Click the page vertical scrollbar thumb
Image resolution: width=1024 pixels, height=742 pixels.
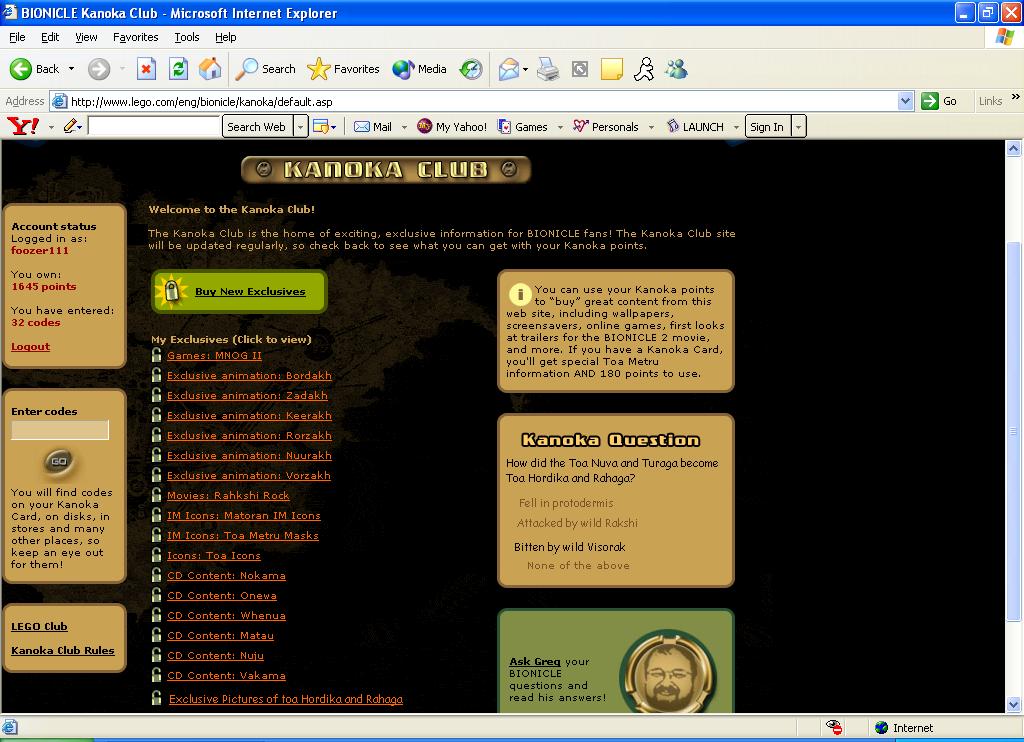click(1014, 431)
